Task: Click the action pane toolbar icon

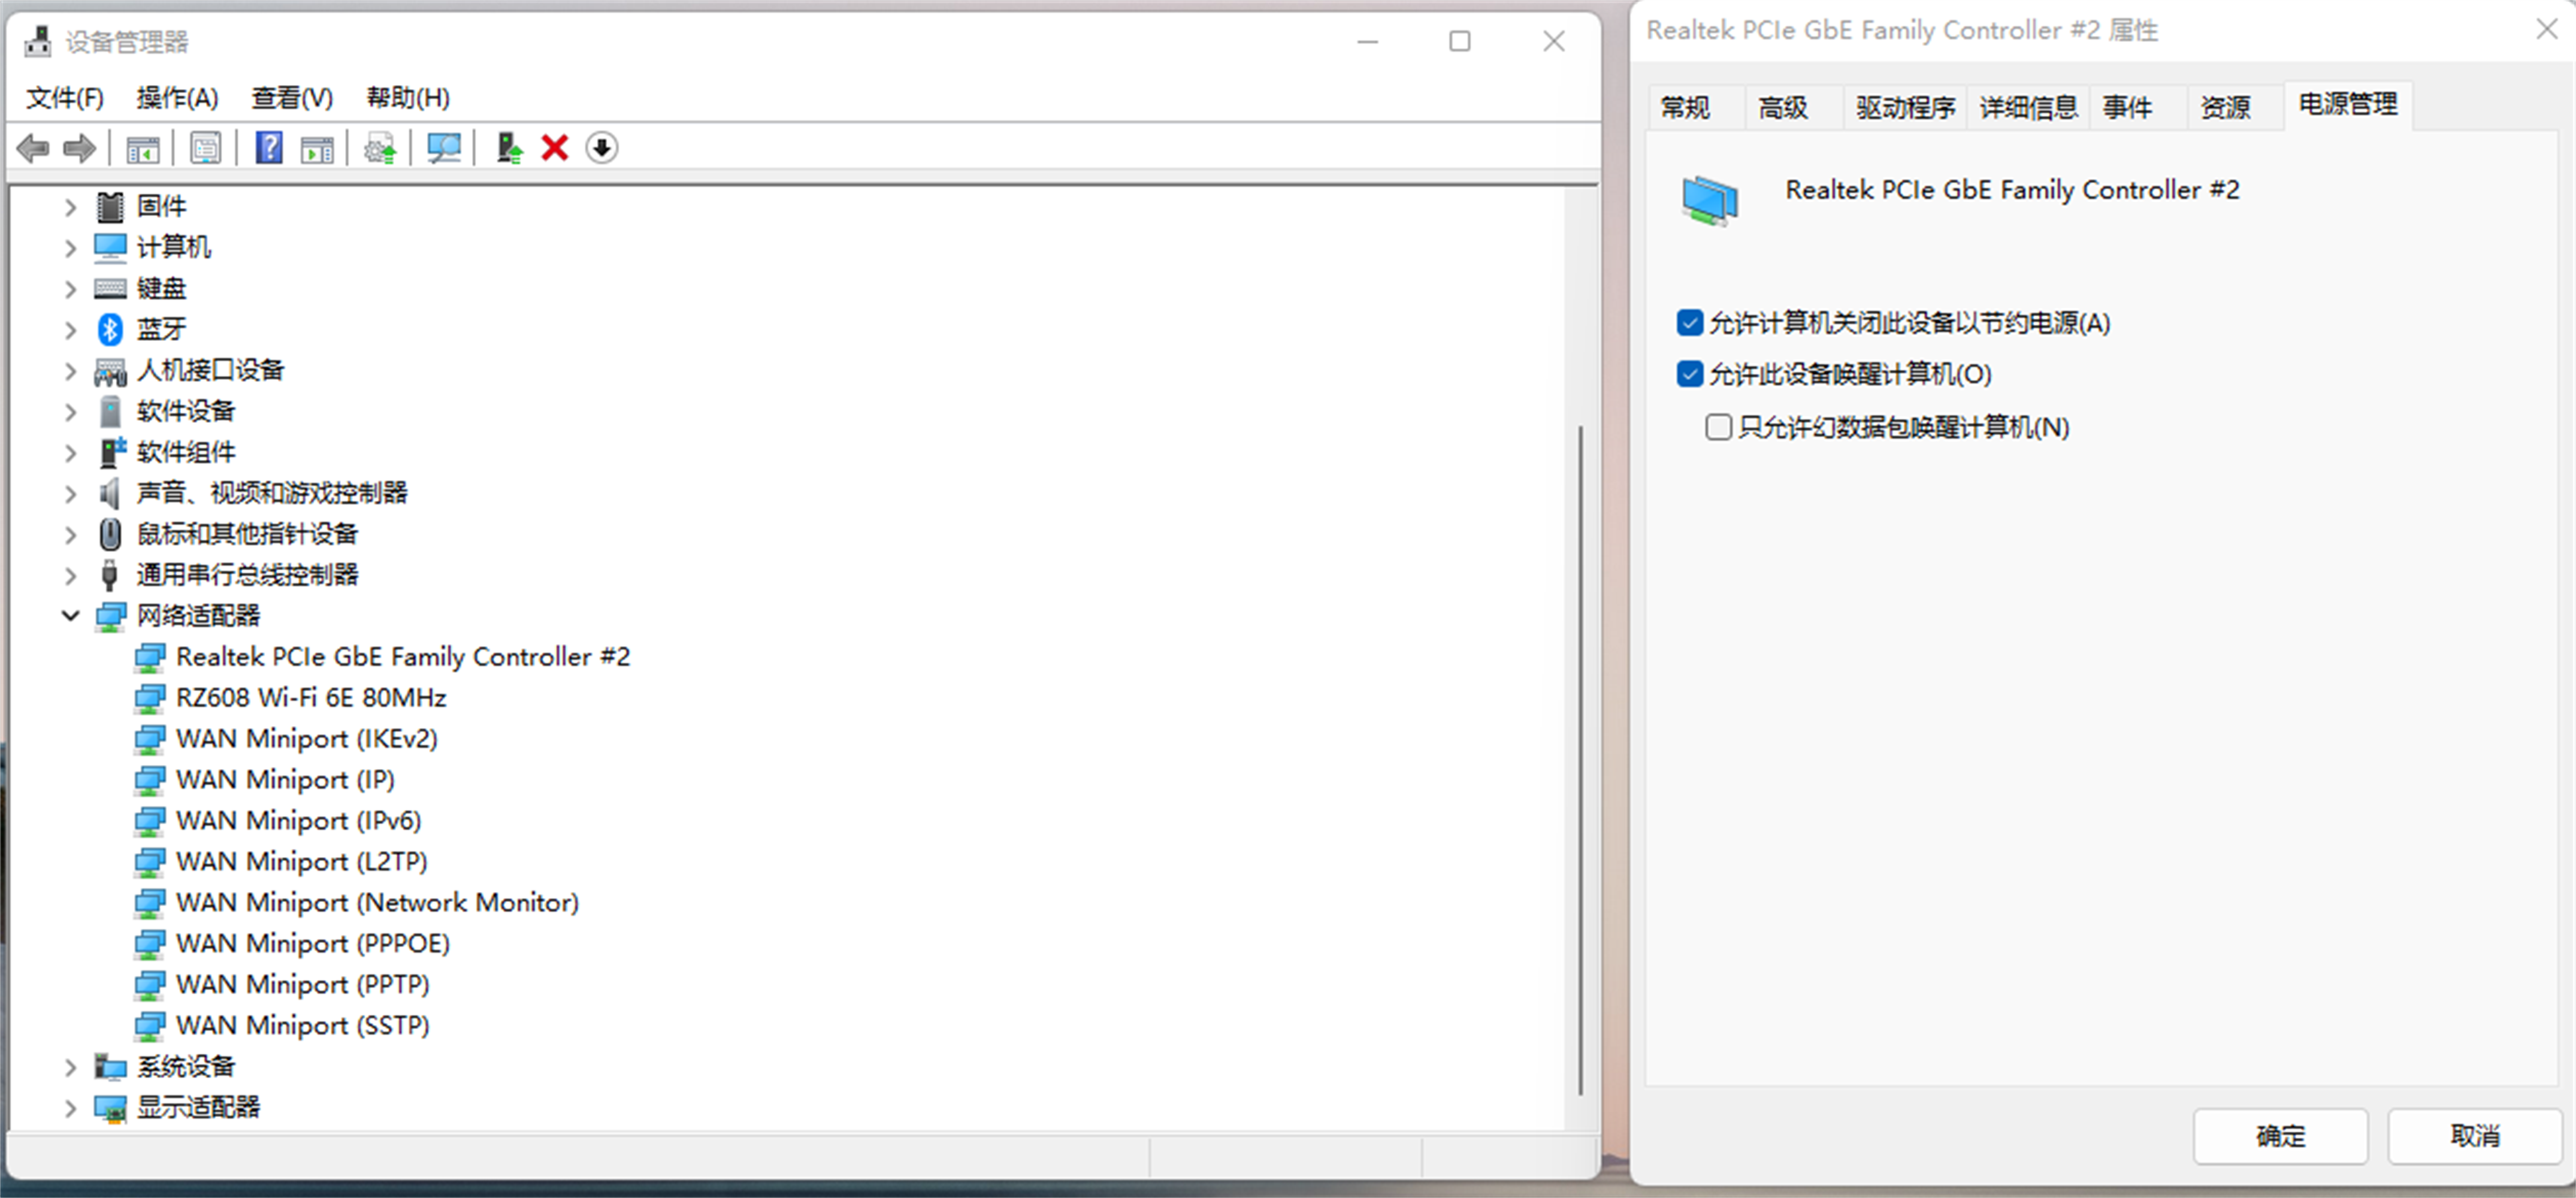Action: tap(317, 149)
